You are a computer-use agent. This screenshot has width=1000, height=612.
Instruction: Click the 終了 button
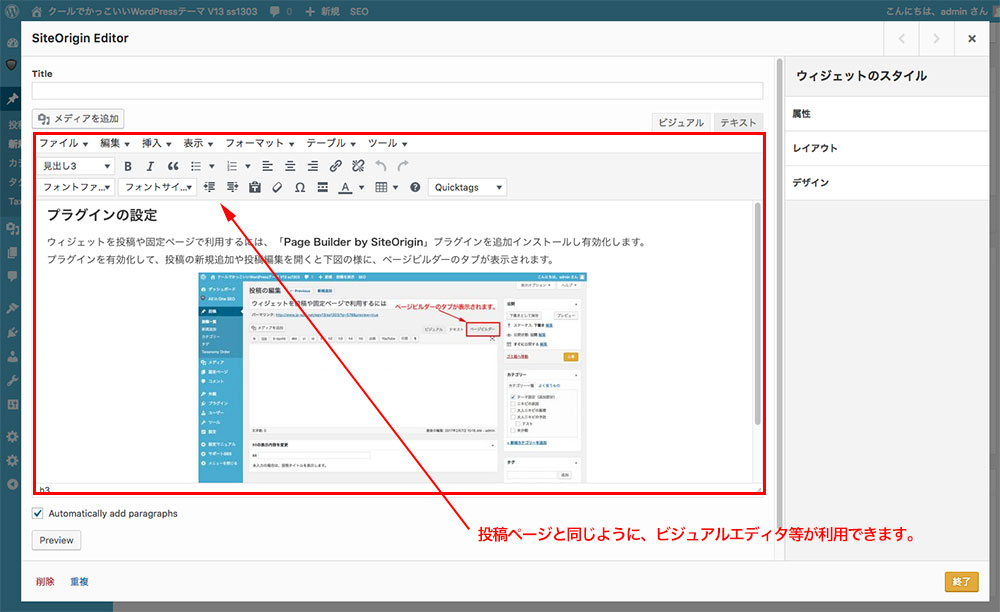pyautogui.click(x=961, y=581)
